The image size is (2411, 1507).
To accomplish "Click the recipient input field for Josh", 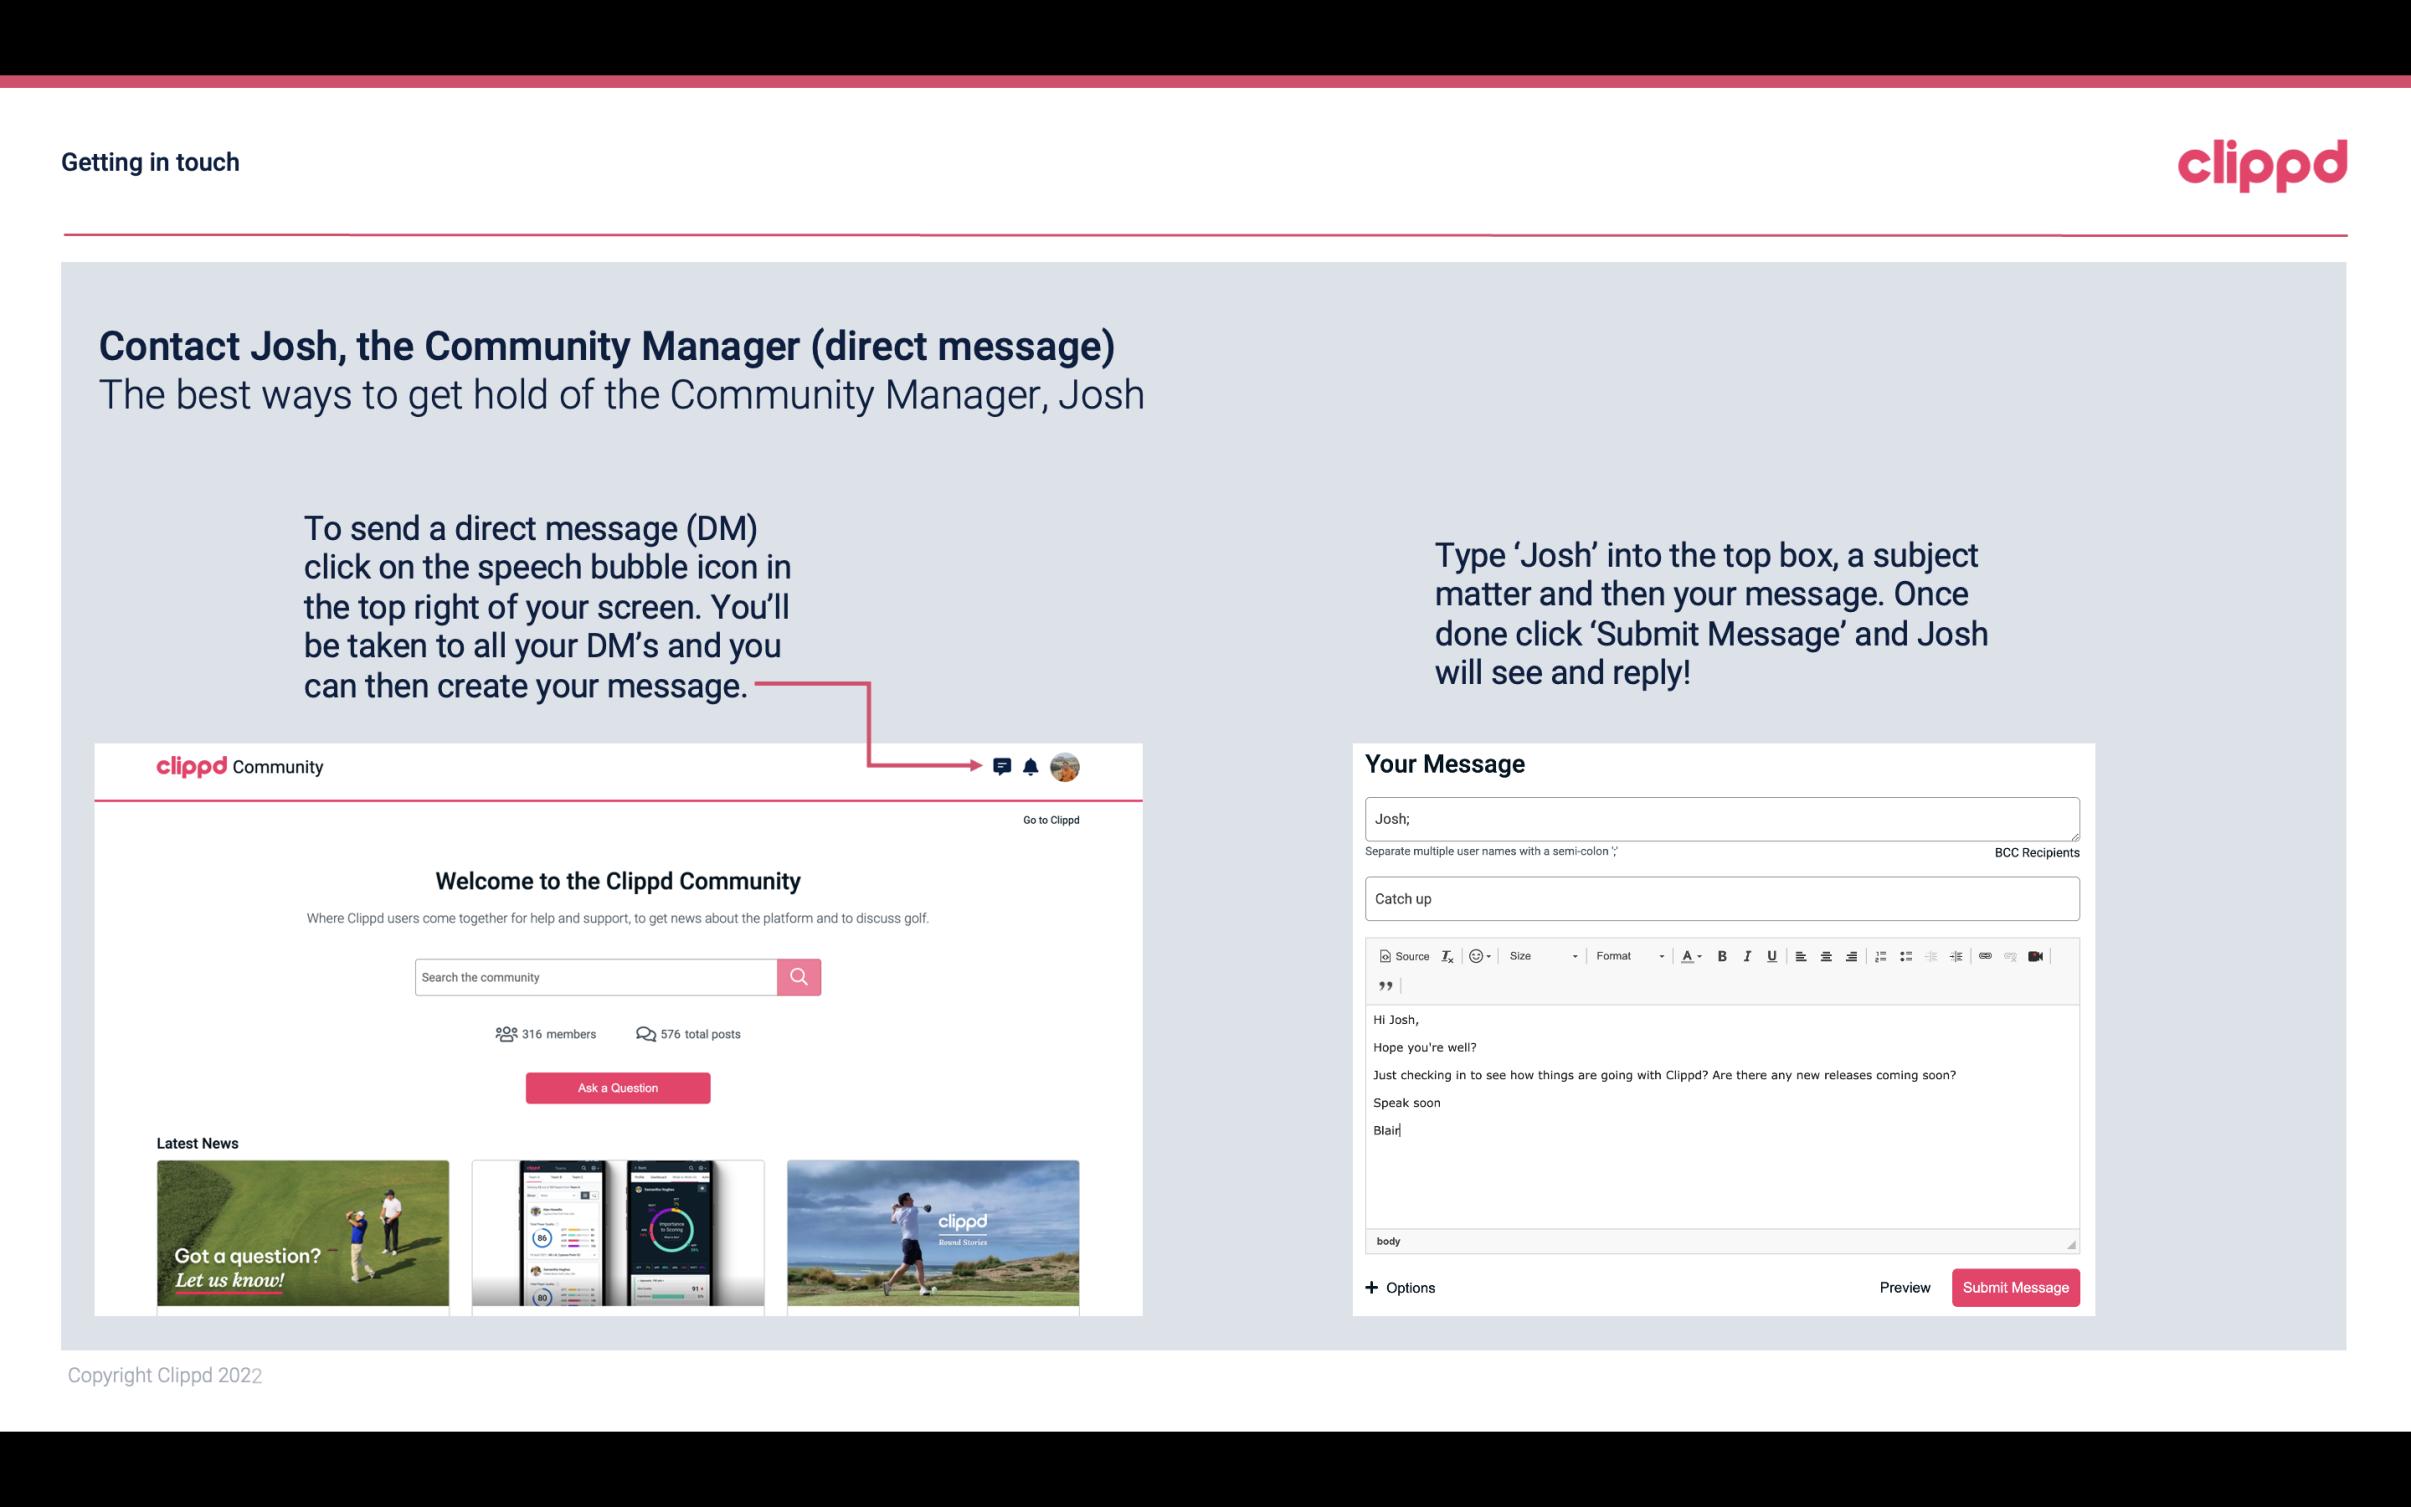I will pos(1722,816).
